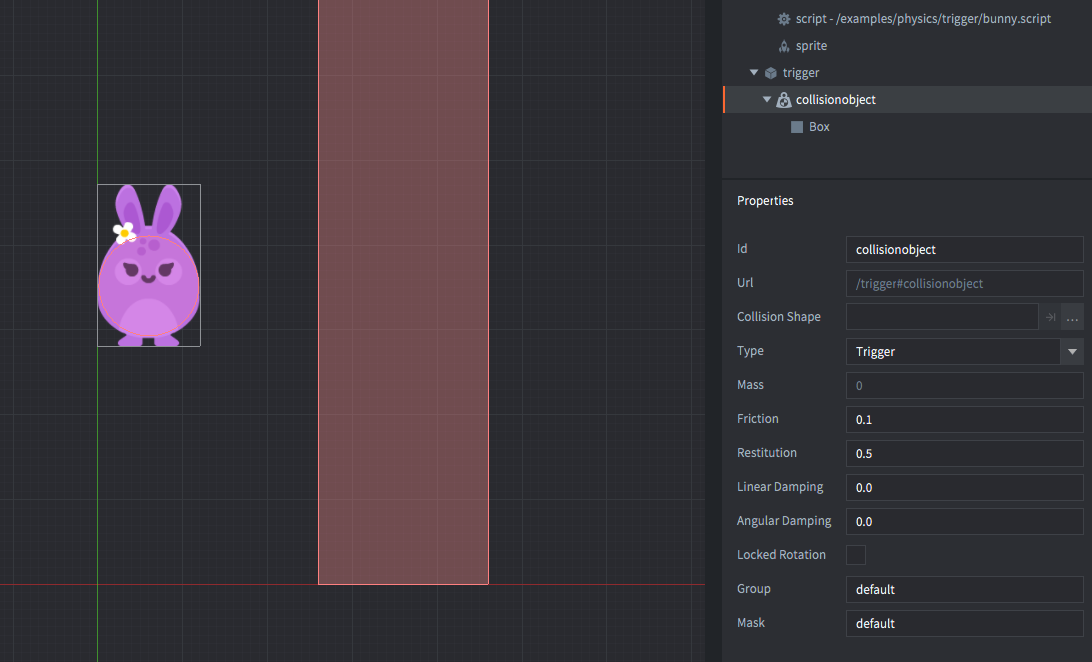The width and height of the screenshot is (1092, 662).
Task: Select the sprite row in outline
Action: pos(907,46)
